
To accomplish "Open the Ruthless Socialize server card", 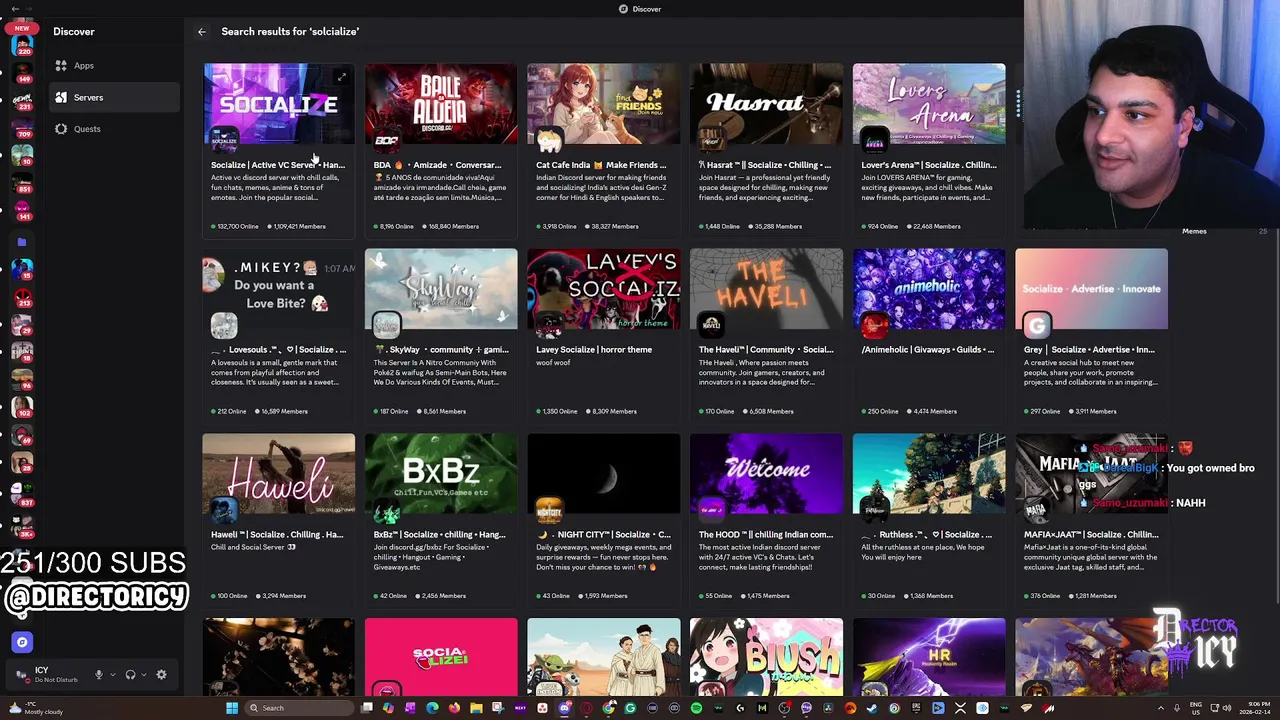I will click(929, 519).
